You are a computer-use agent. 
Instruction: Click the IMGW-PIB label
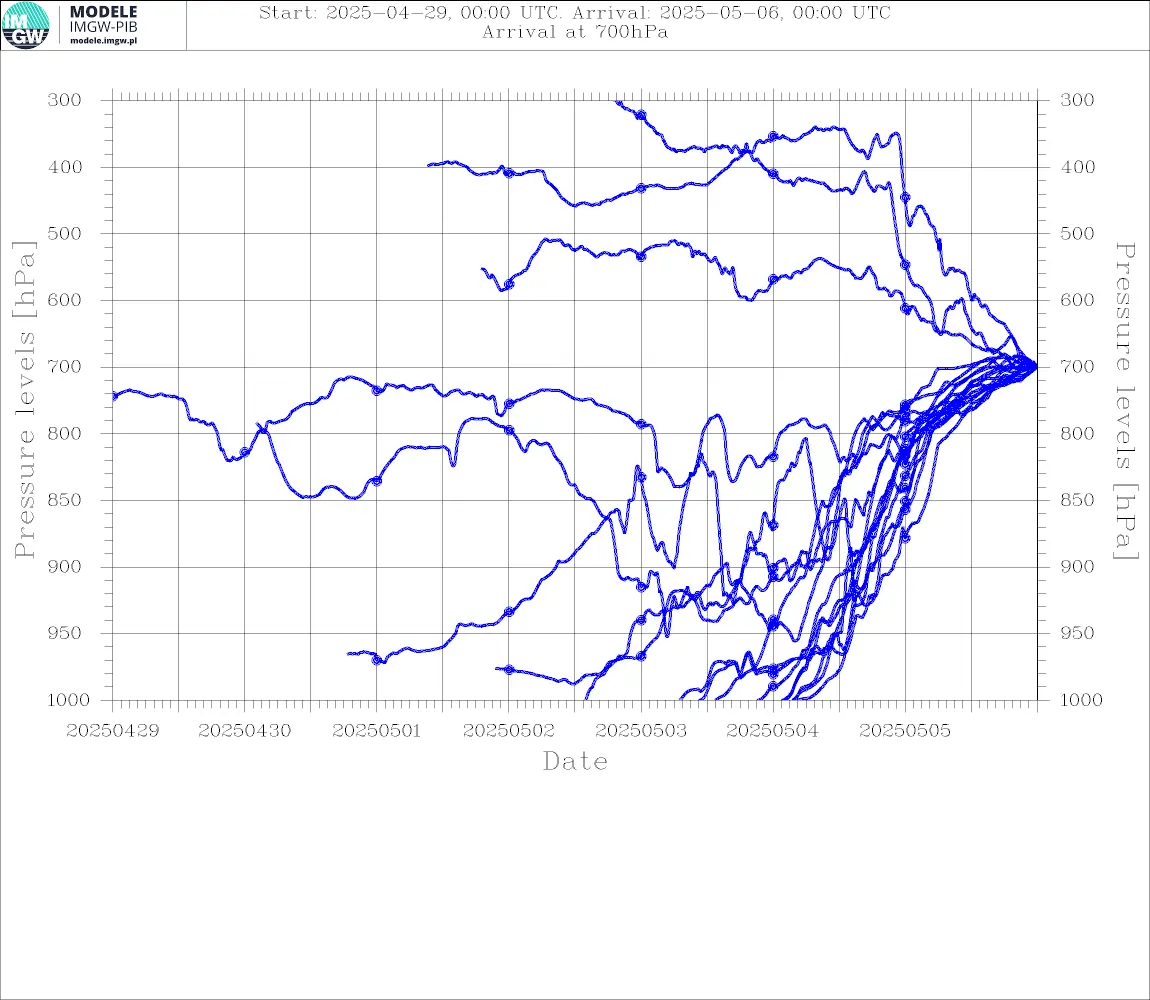pyautogui.click(x=103, y=26)
